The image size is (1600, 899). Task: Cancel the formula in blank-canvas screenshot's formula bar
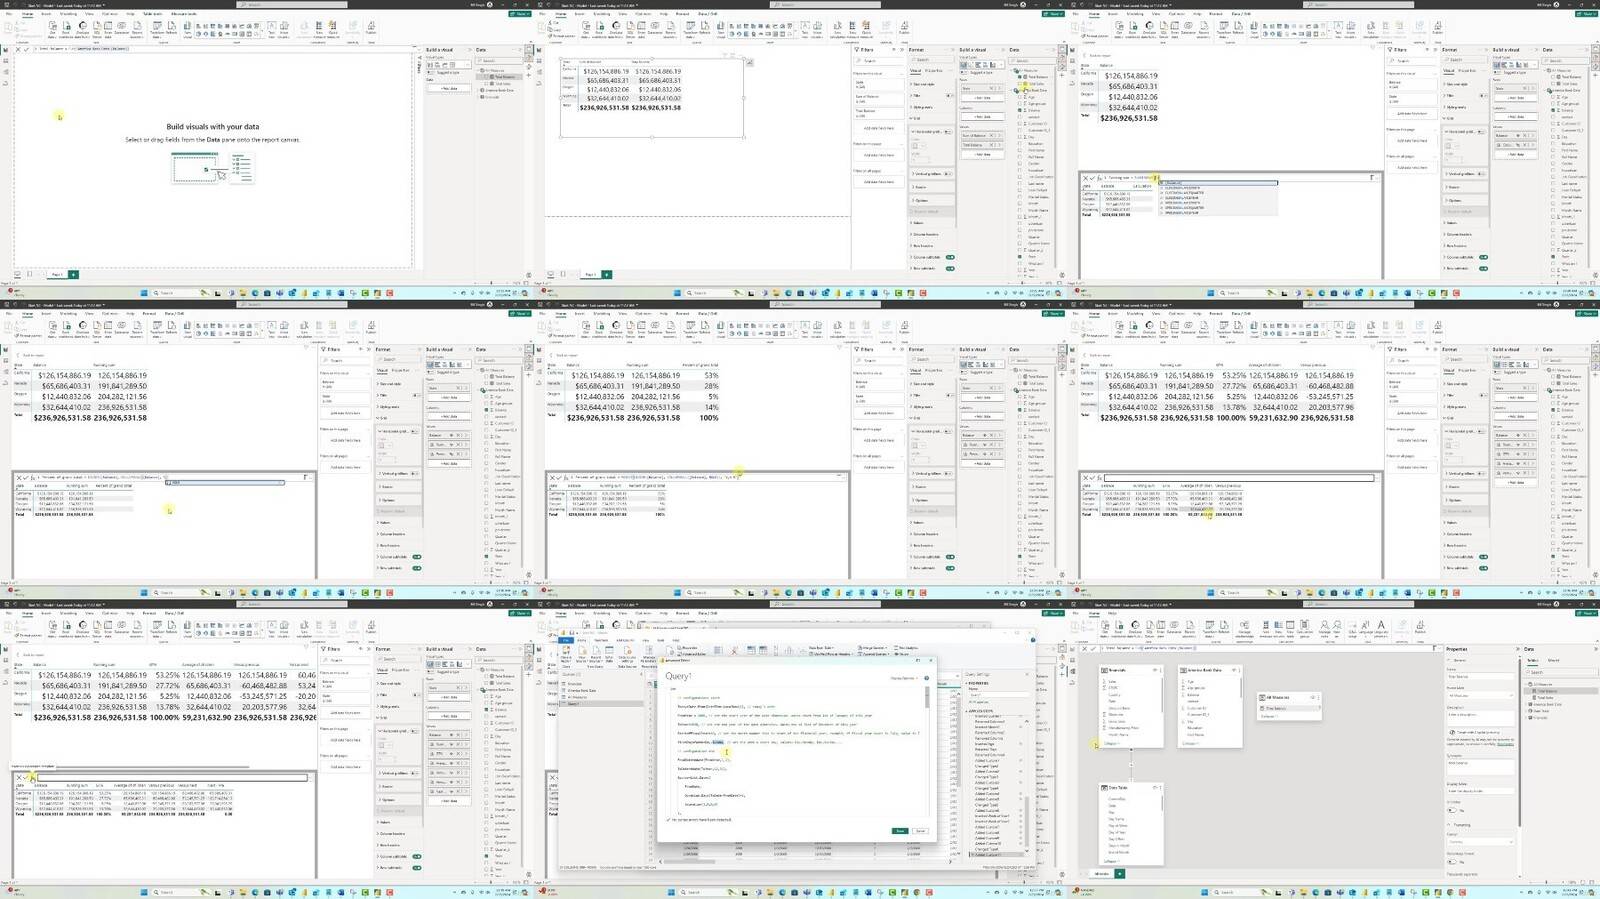tap(18, 48)
